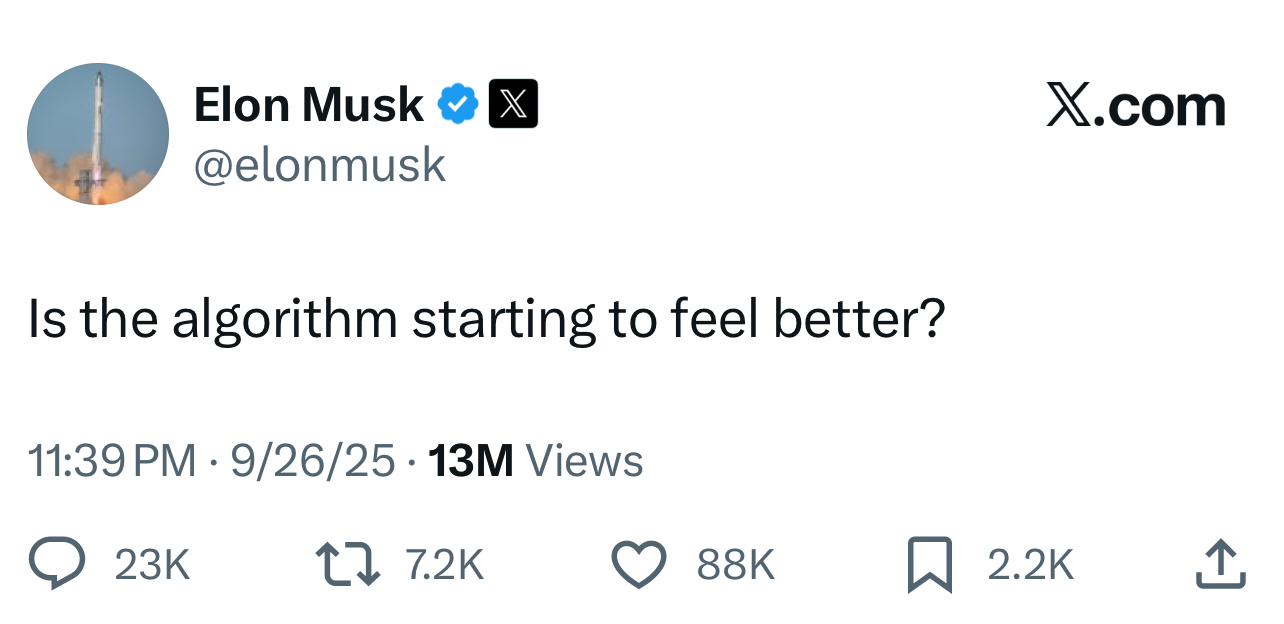
Task: Click the Elon Musk display name
Action: tap(308, 104)
